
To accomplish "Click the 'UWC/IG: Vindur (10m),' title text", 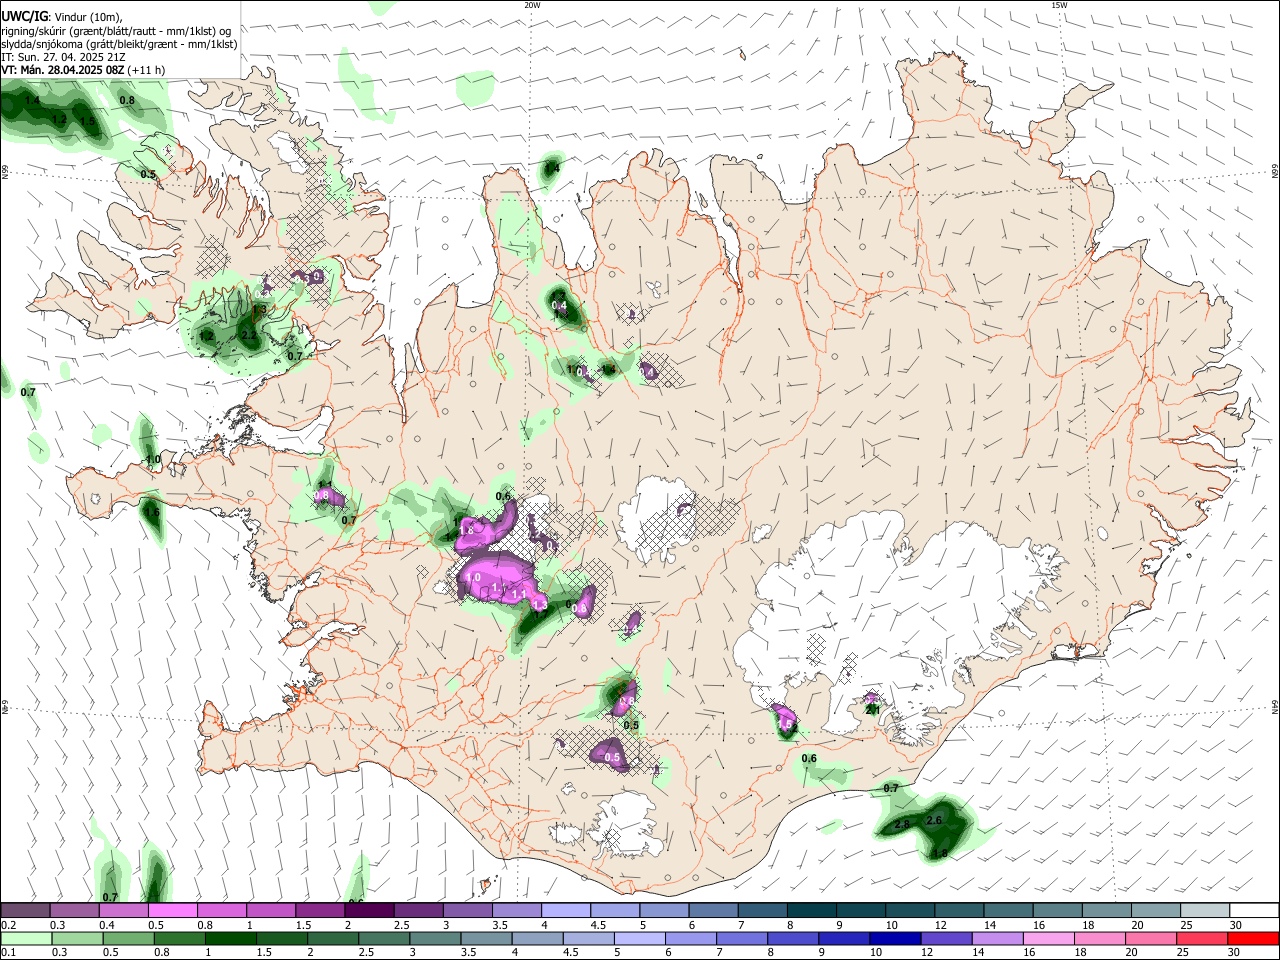I will pyautogui.click(x=62, y=16).
